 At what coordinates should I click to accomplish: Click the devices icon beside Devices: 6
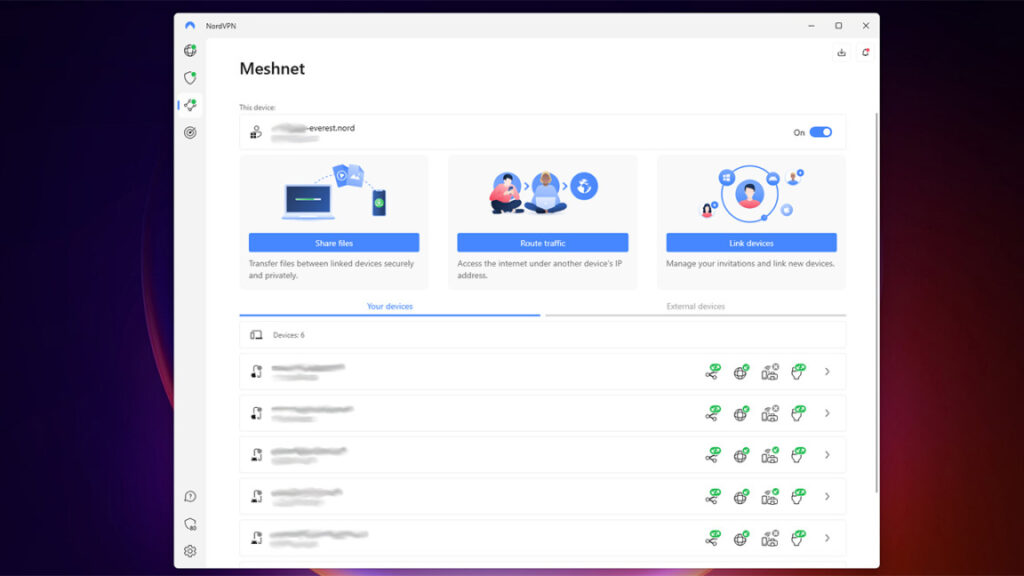pos(256,335)
